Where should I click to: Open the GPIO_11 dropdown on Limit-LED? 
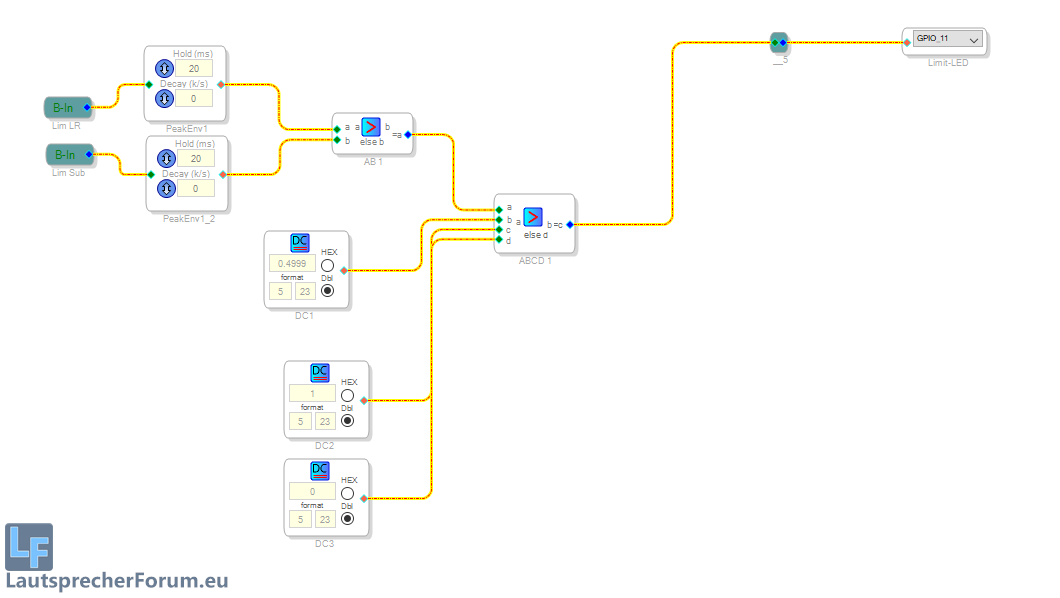coord(974,39)
